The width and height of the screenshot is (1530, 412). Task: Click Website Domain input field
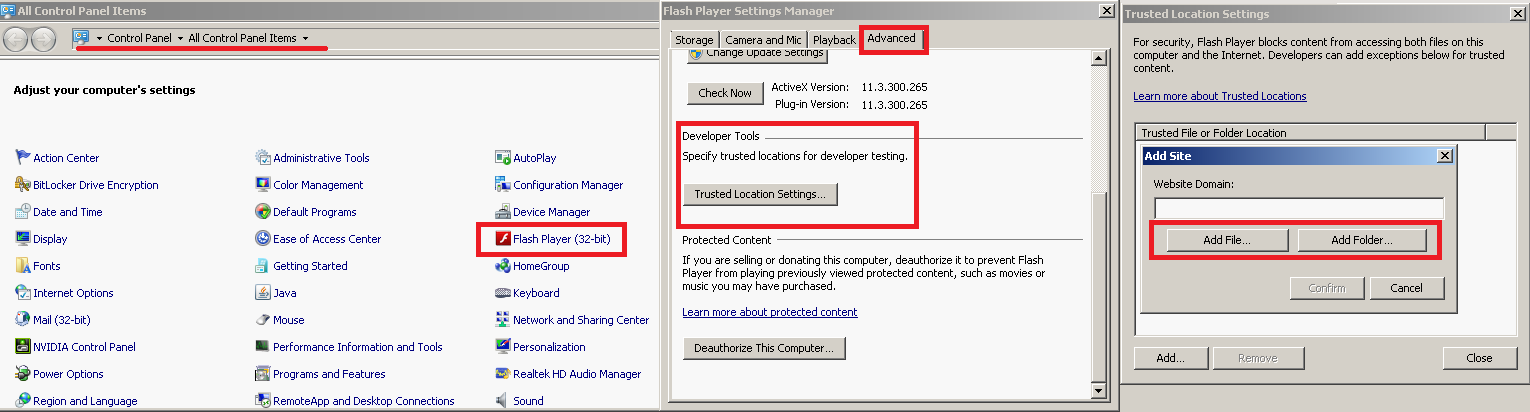pyautogui.click(x=1299, y=208)
